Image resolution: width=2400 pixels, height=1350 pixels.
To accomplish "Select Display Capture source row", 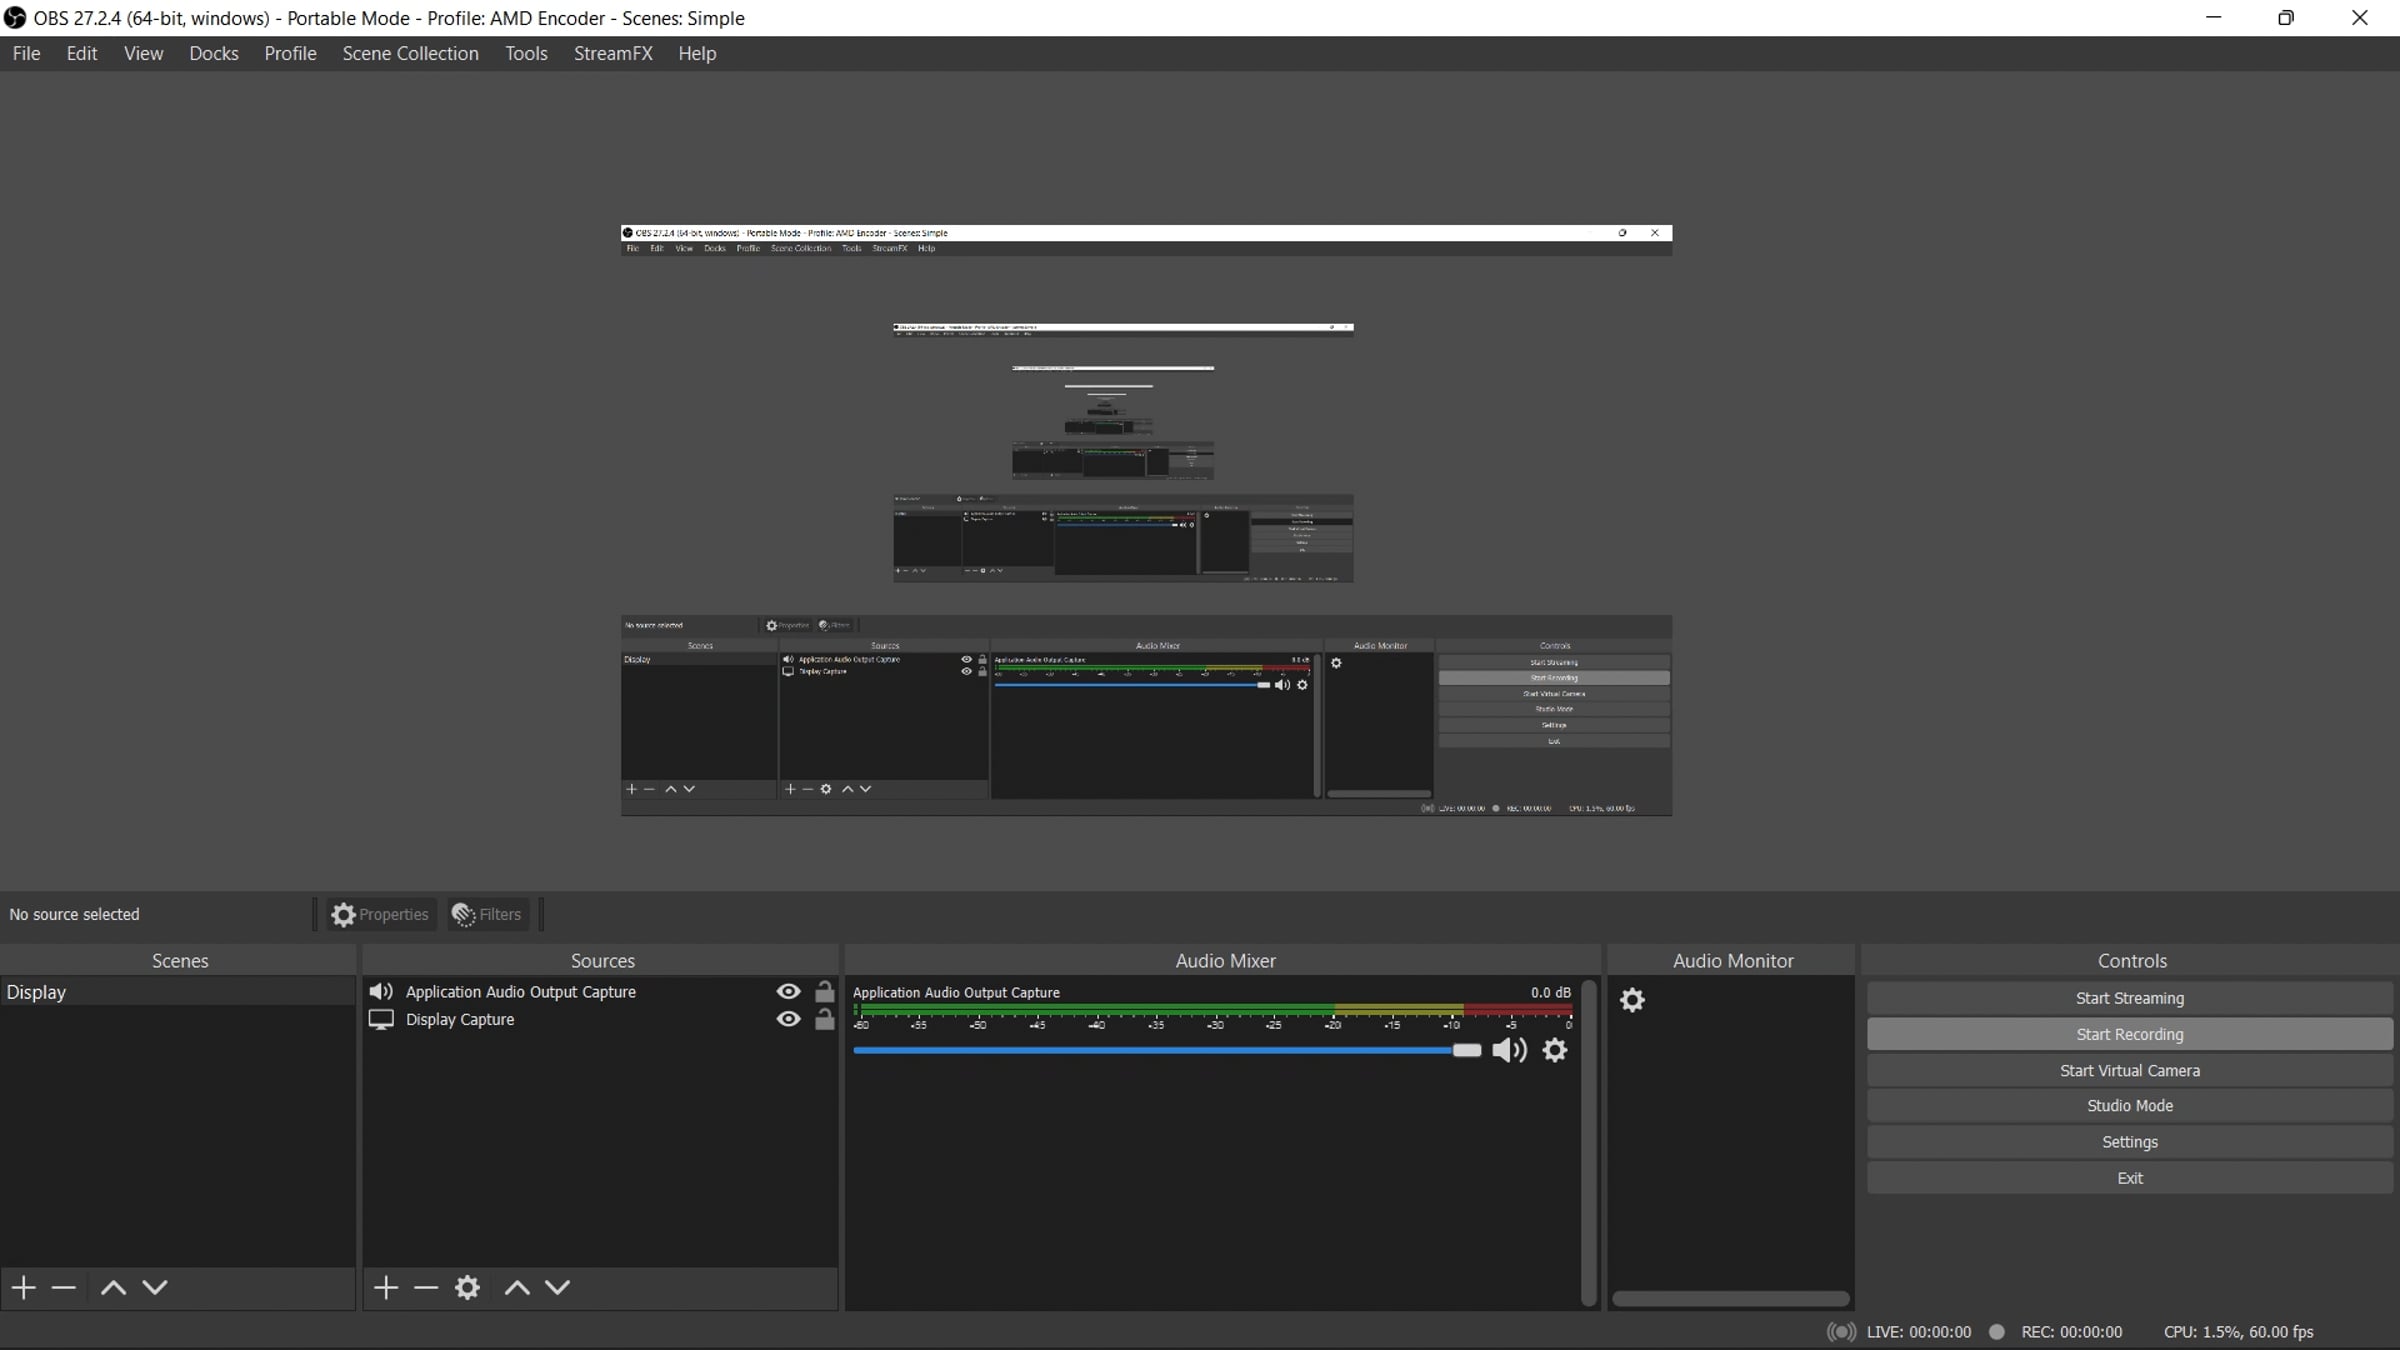I will [x=600, y=1019].
